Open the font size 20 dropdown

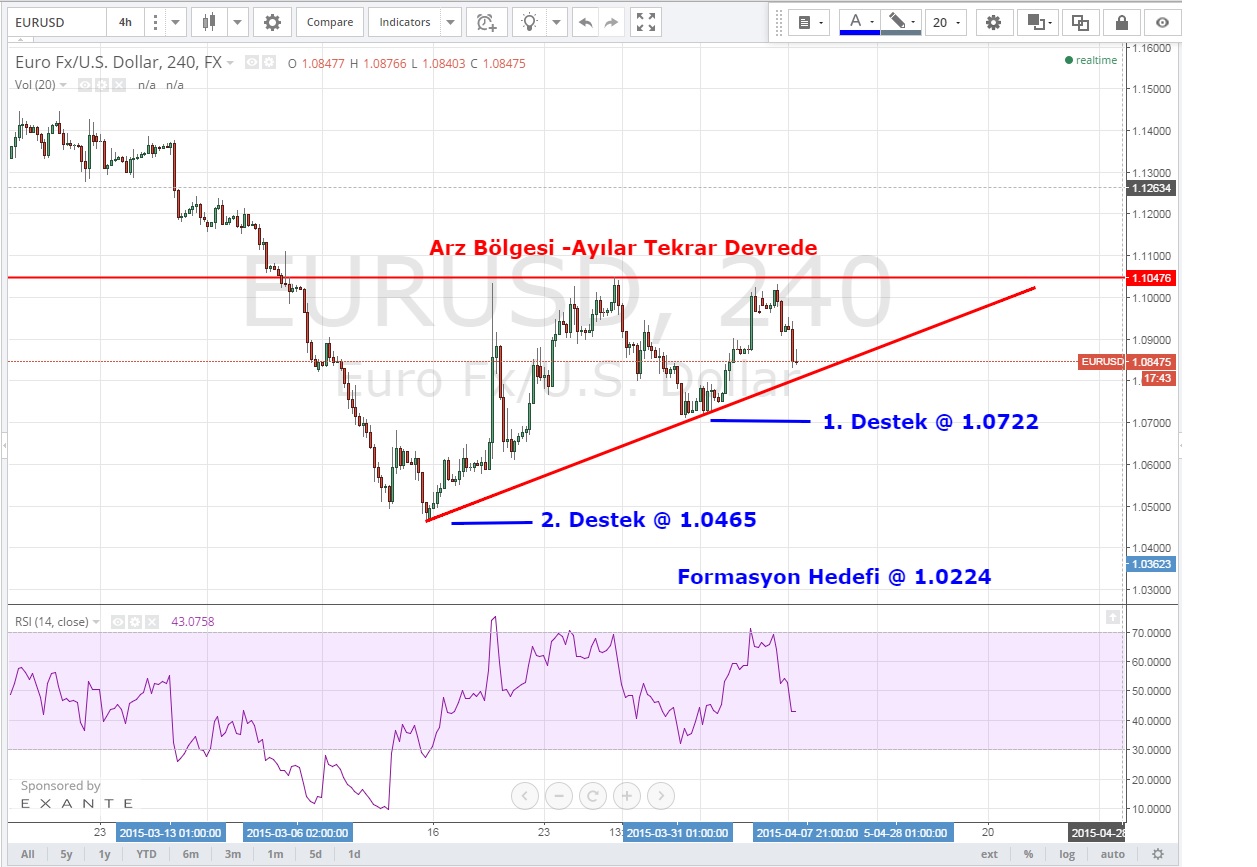coord(945,22)
